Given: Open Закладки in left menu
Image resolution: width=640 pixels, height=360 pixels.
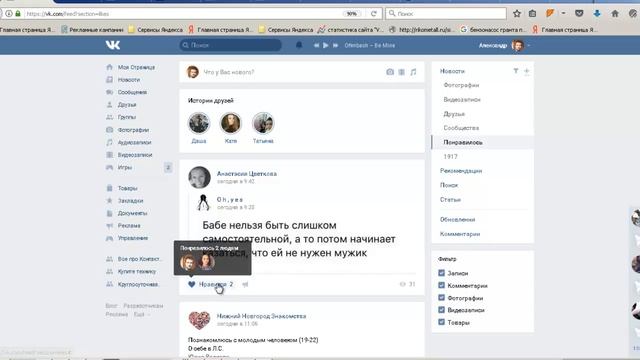Looking at the screenshot, I should tap(130, 201).
